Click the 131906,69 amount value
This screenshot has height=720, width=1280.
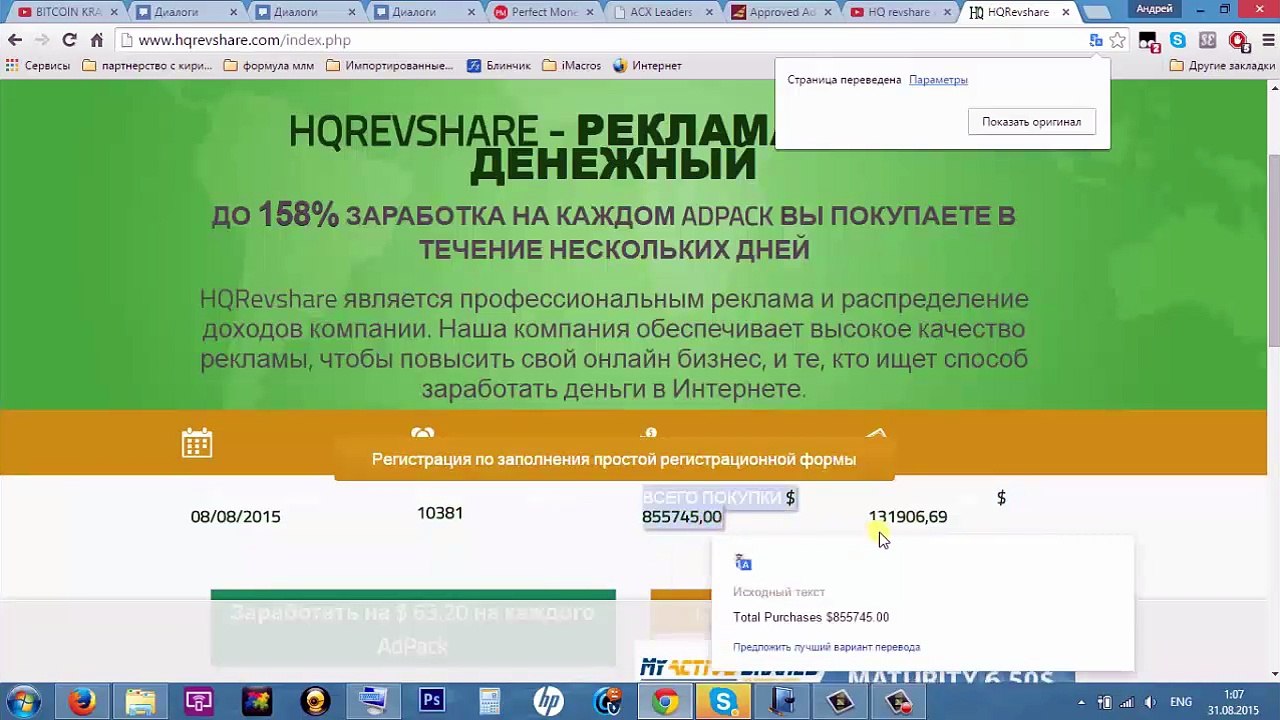908,517
